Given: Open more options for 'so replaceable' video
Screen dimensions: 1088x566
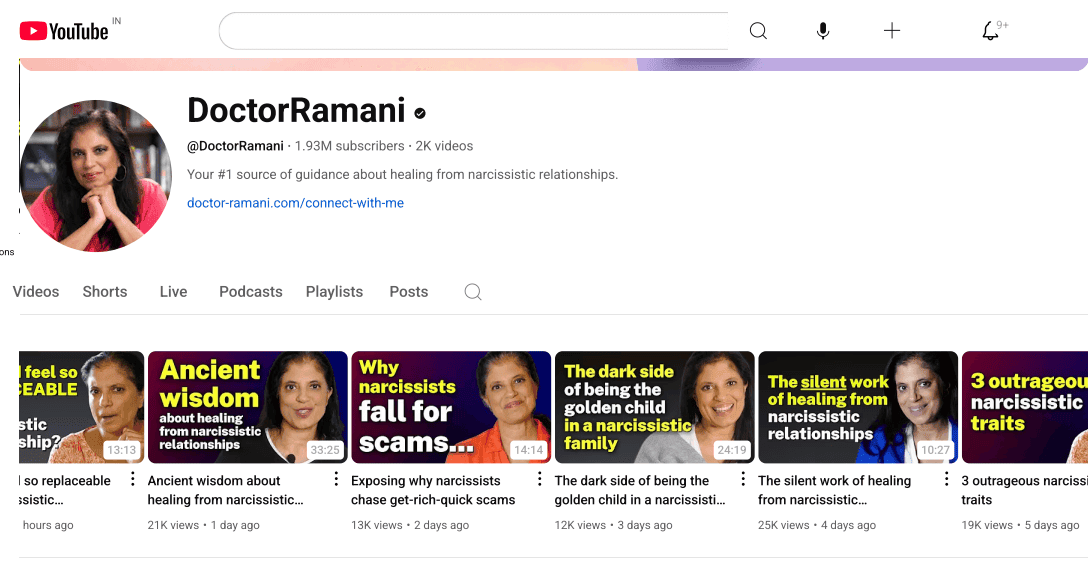Looking at the screenshot, I should pyautogui.click(x=133, y=479).
